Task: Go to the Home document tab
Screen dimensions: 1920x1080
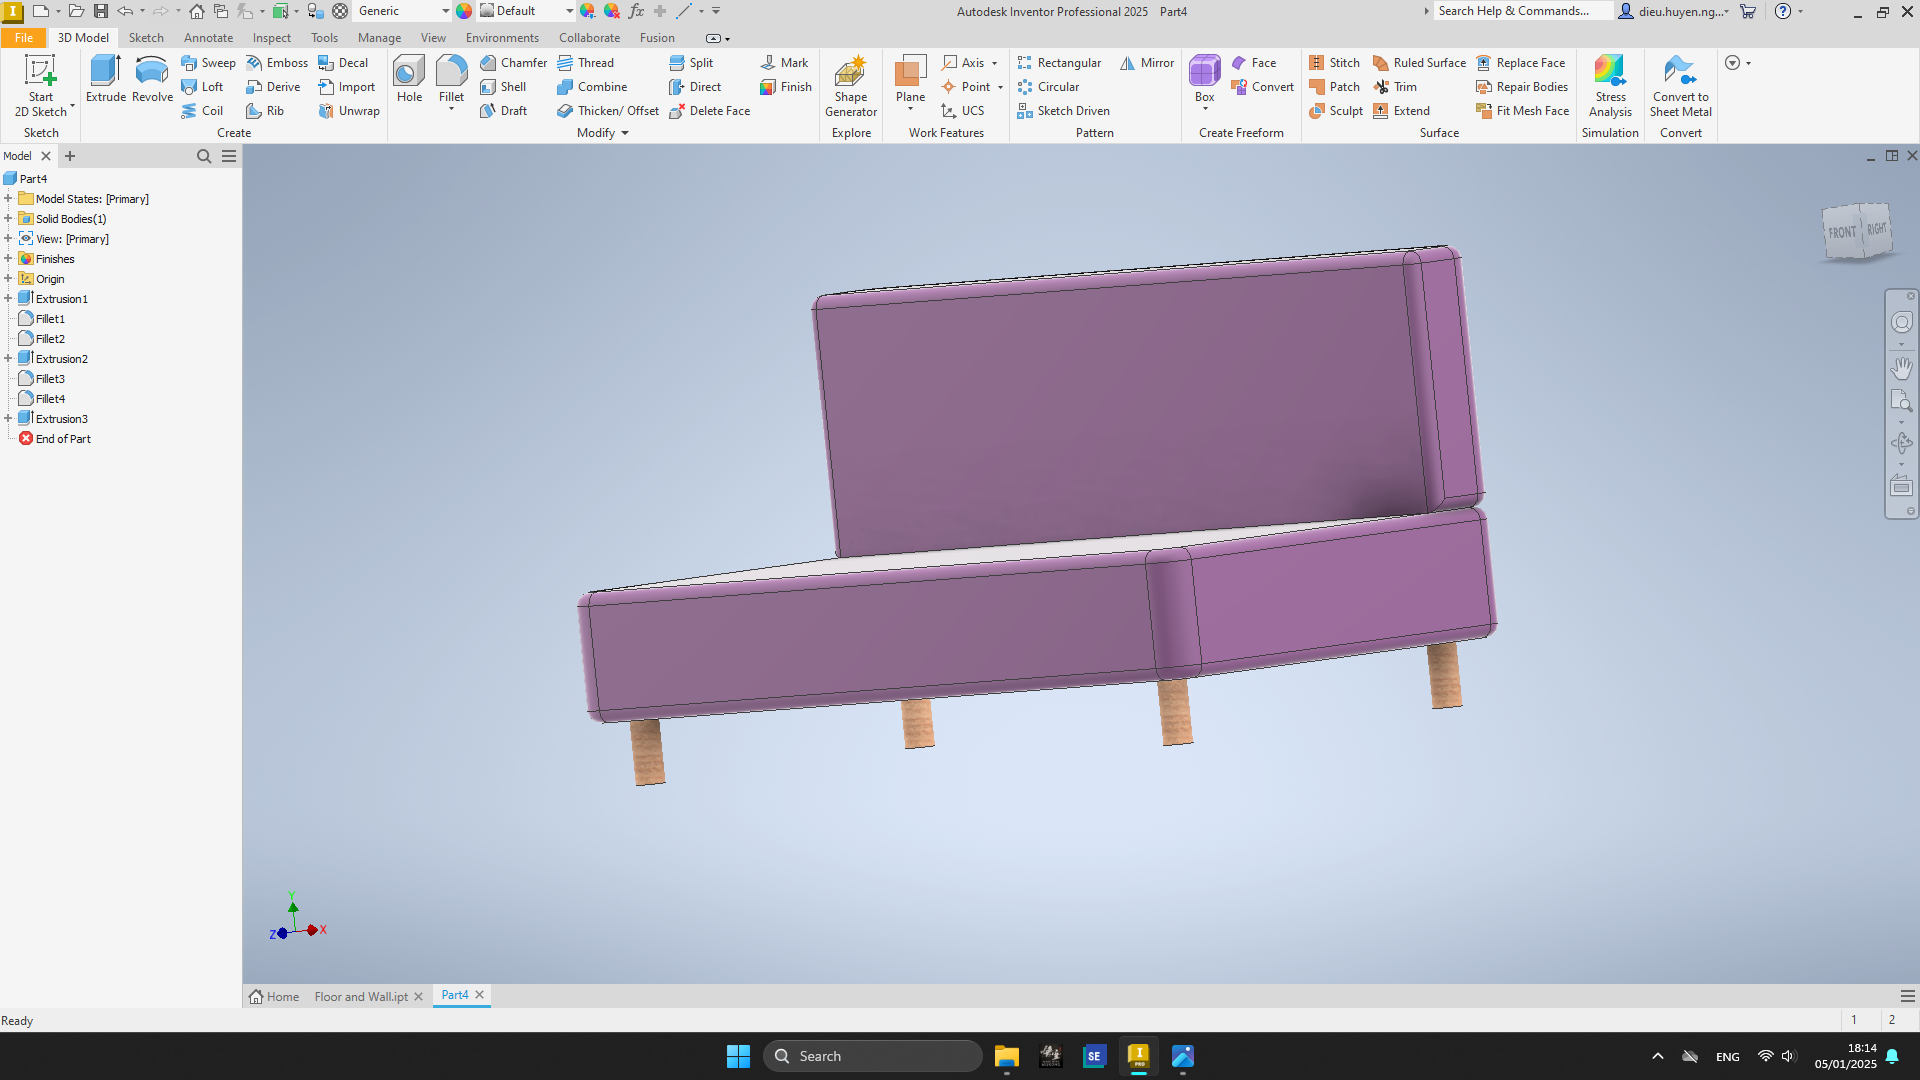Action: (274, 997)
